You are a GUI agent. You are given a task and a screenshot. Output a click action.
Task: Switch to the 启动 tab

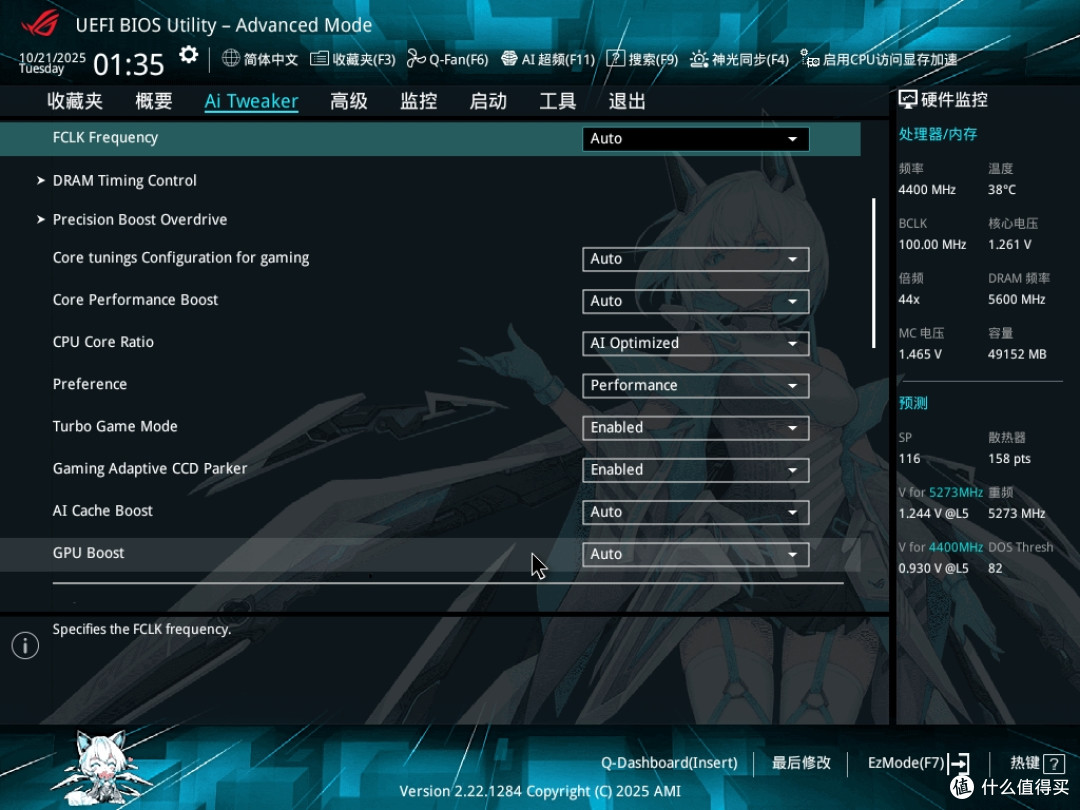[488, 101]
